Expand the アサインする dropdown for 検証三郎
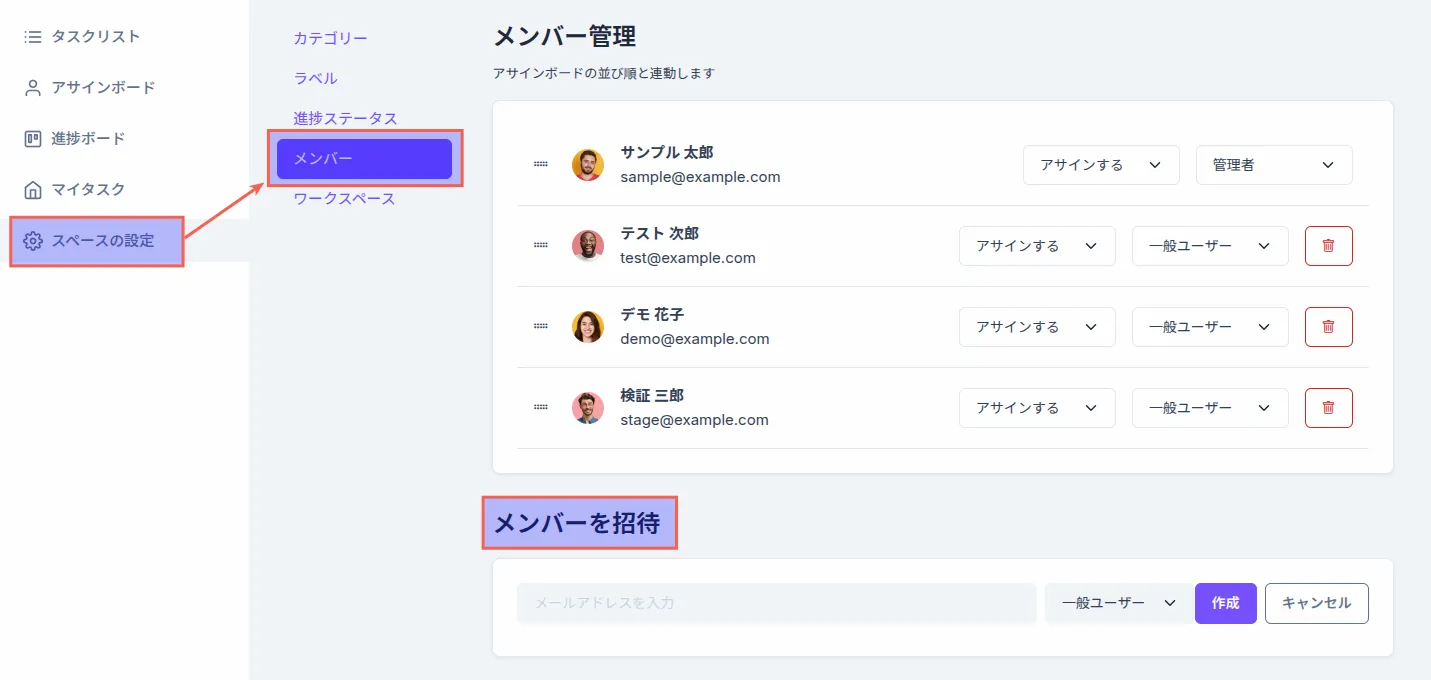1431x680 pixels. (1037, 407)
